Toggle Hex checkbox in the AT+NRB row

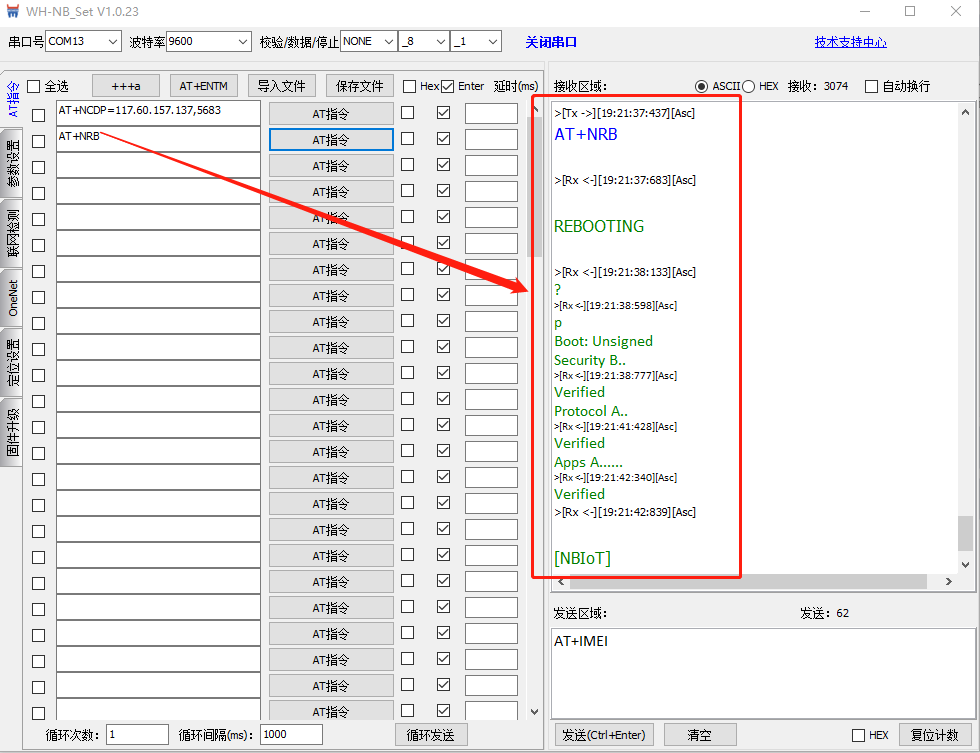(408, 138)
